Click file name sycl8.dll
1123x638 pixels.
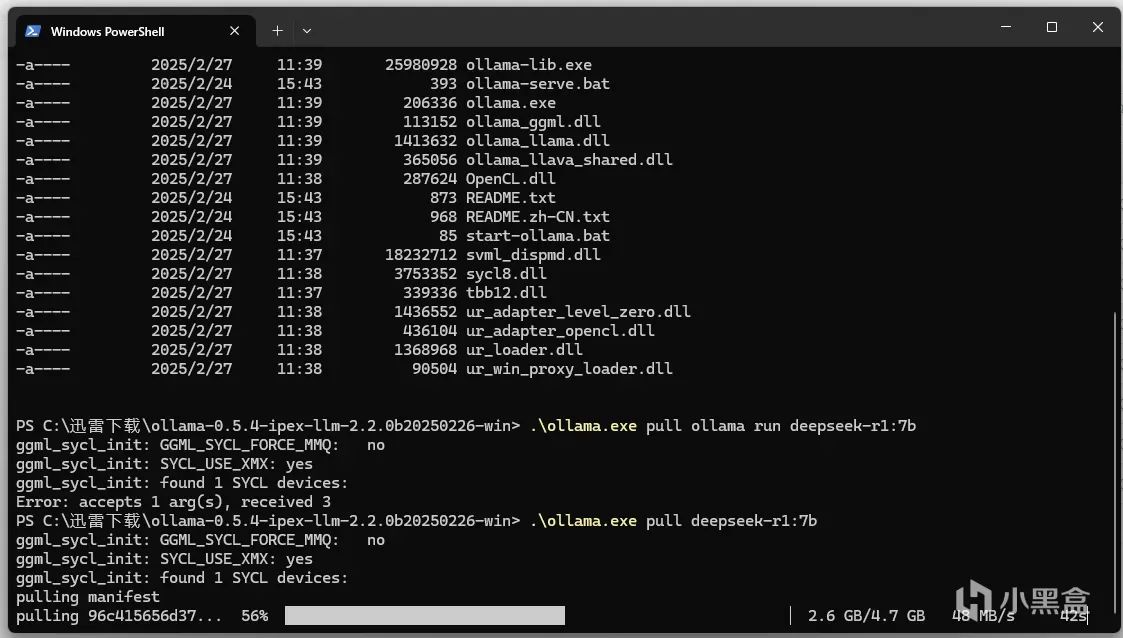click(x=506, y=274)
